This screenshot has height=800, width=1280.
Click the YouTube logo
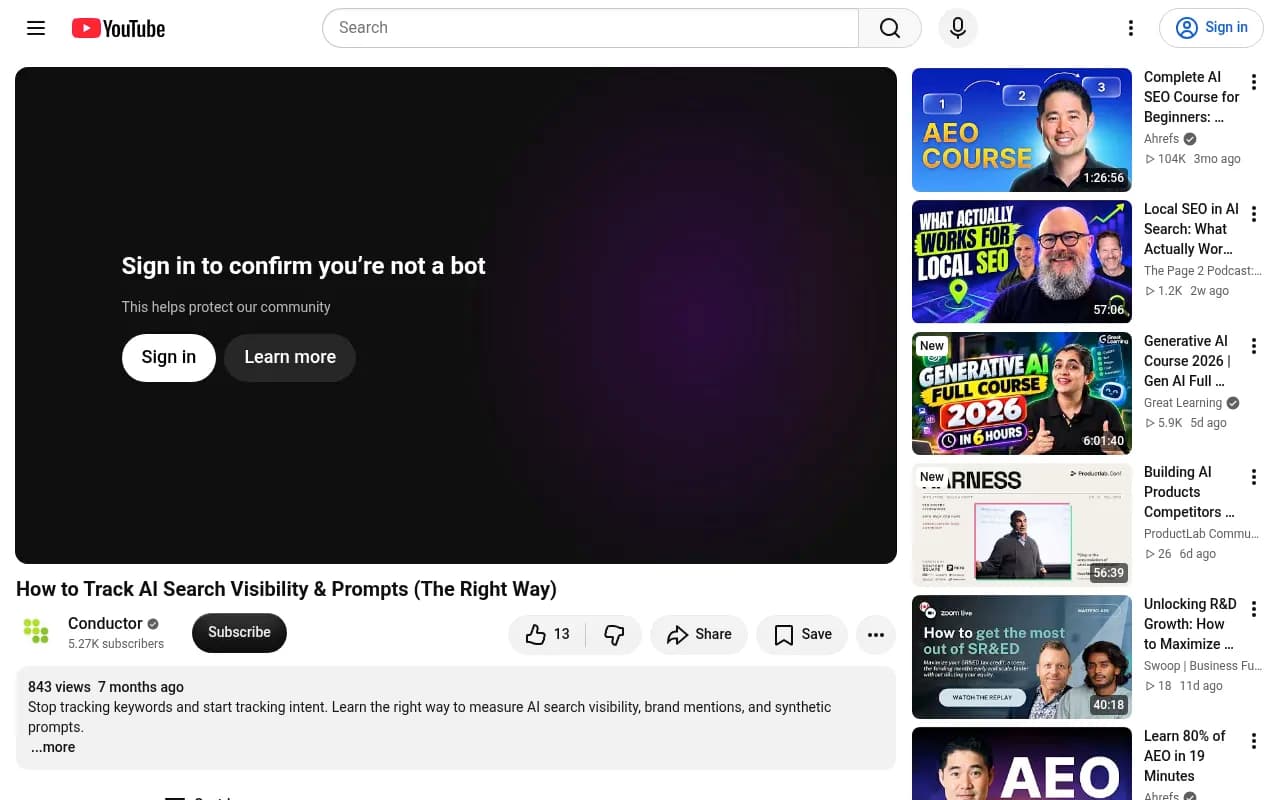tap(118, 28)
